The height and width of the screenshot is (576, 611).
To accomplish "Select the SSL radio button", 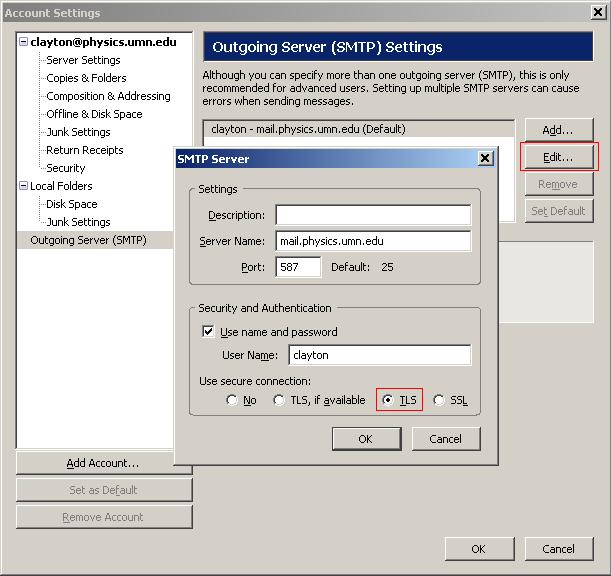I will [439, 400].
